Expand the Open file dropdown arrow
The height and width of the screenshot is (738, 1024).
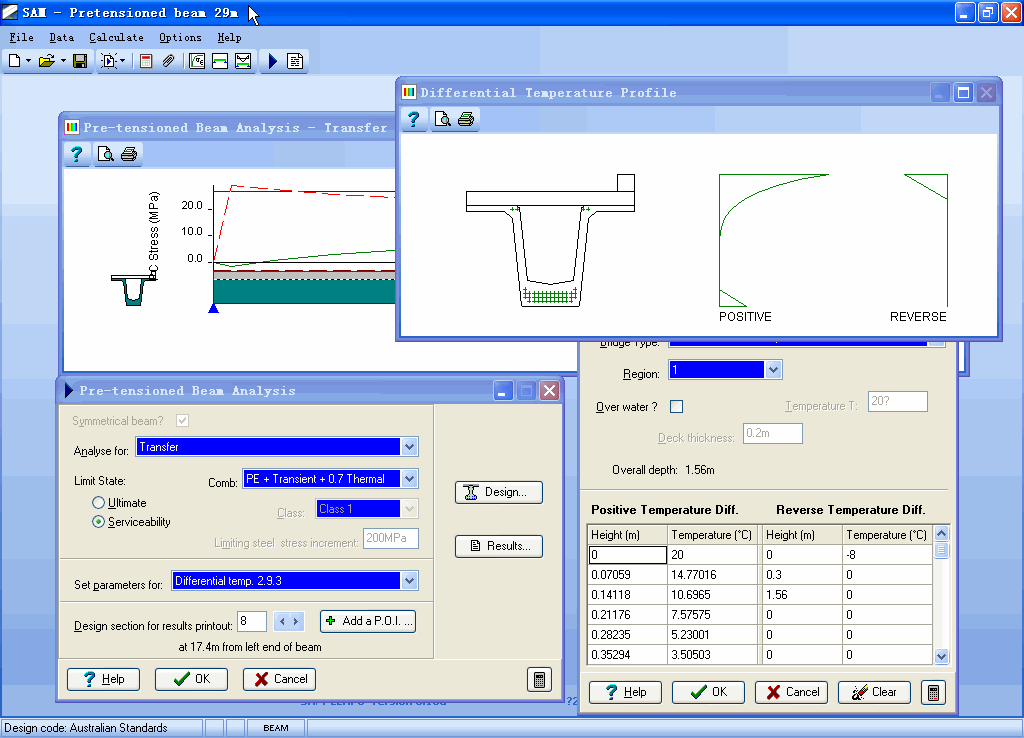[63, 61]
